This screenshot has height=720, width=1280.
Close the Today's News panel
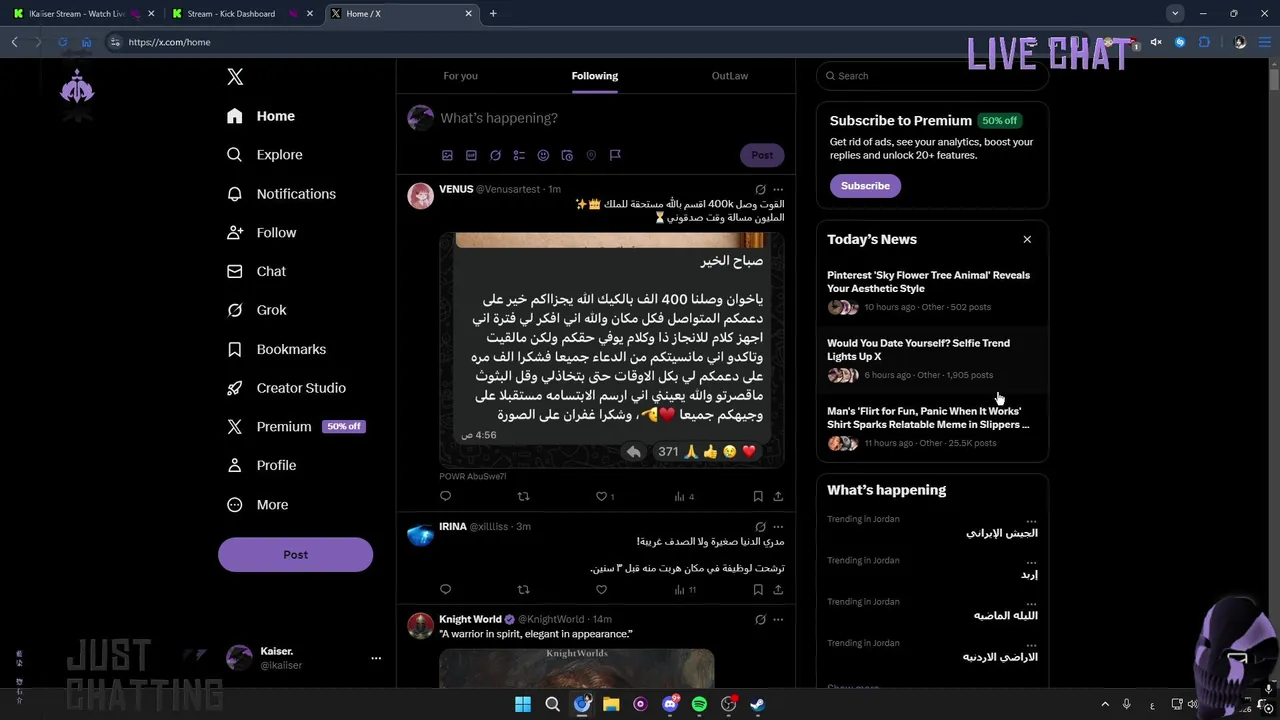click(1027, 240)
